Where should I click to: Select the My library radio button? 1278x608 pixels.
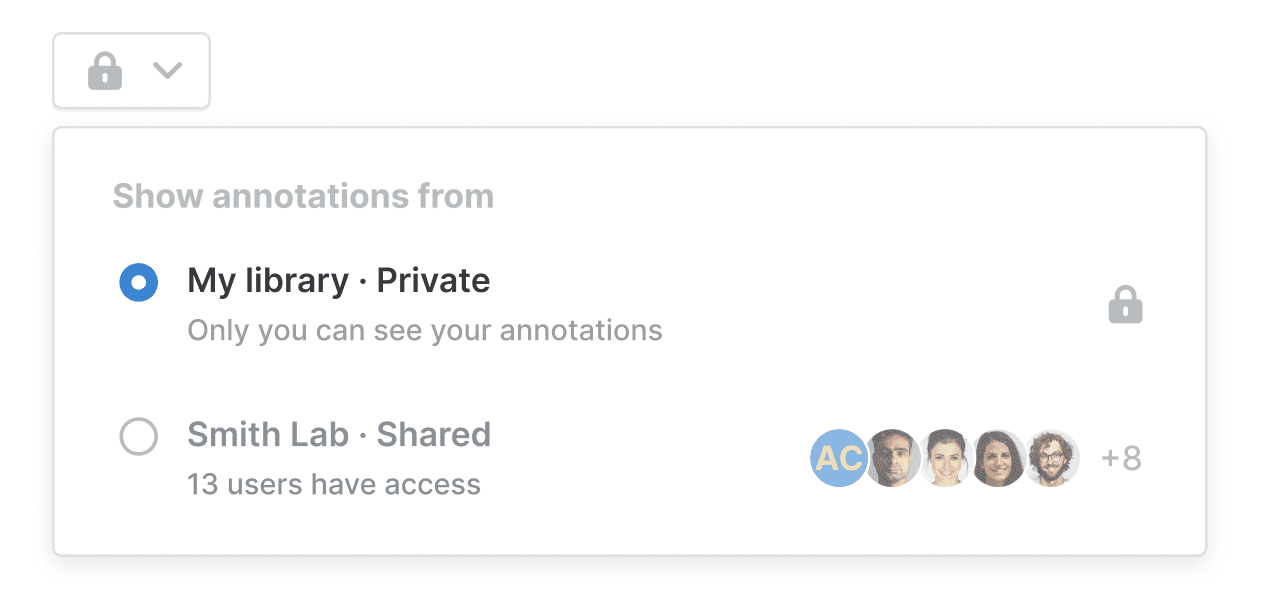point(138,283)
